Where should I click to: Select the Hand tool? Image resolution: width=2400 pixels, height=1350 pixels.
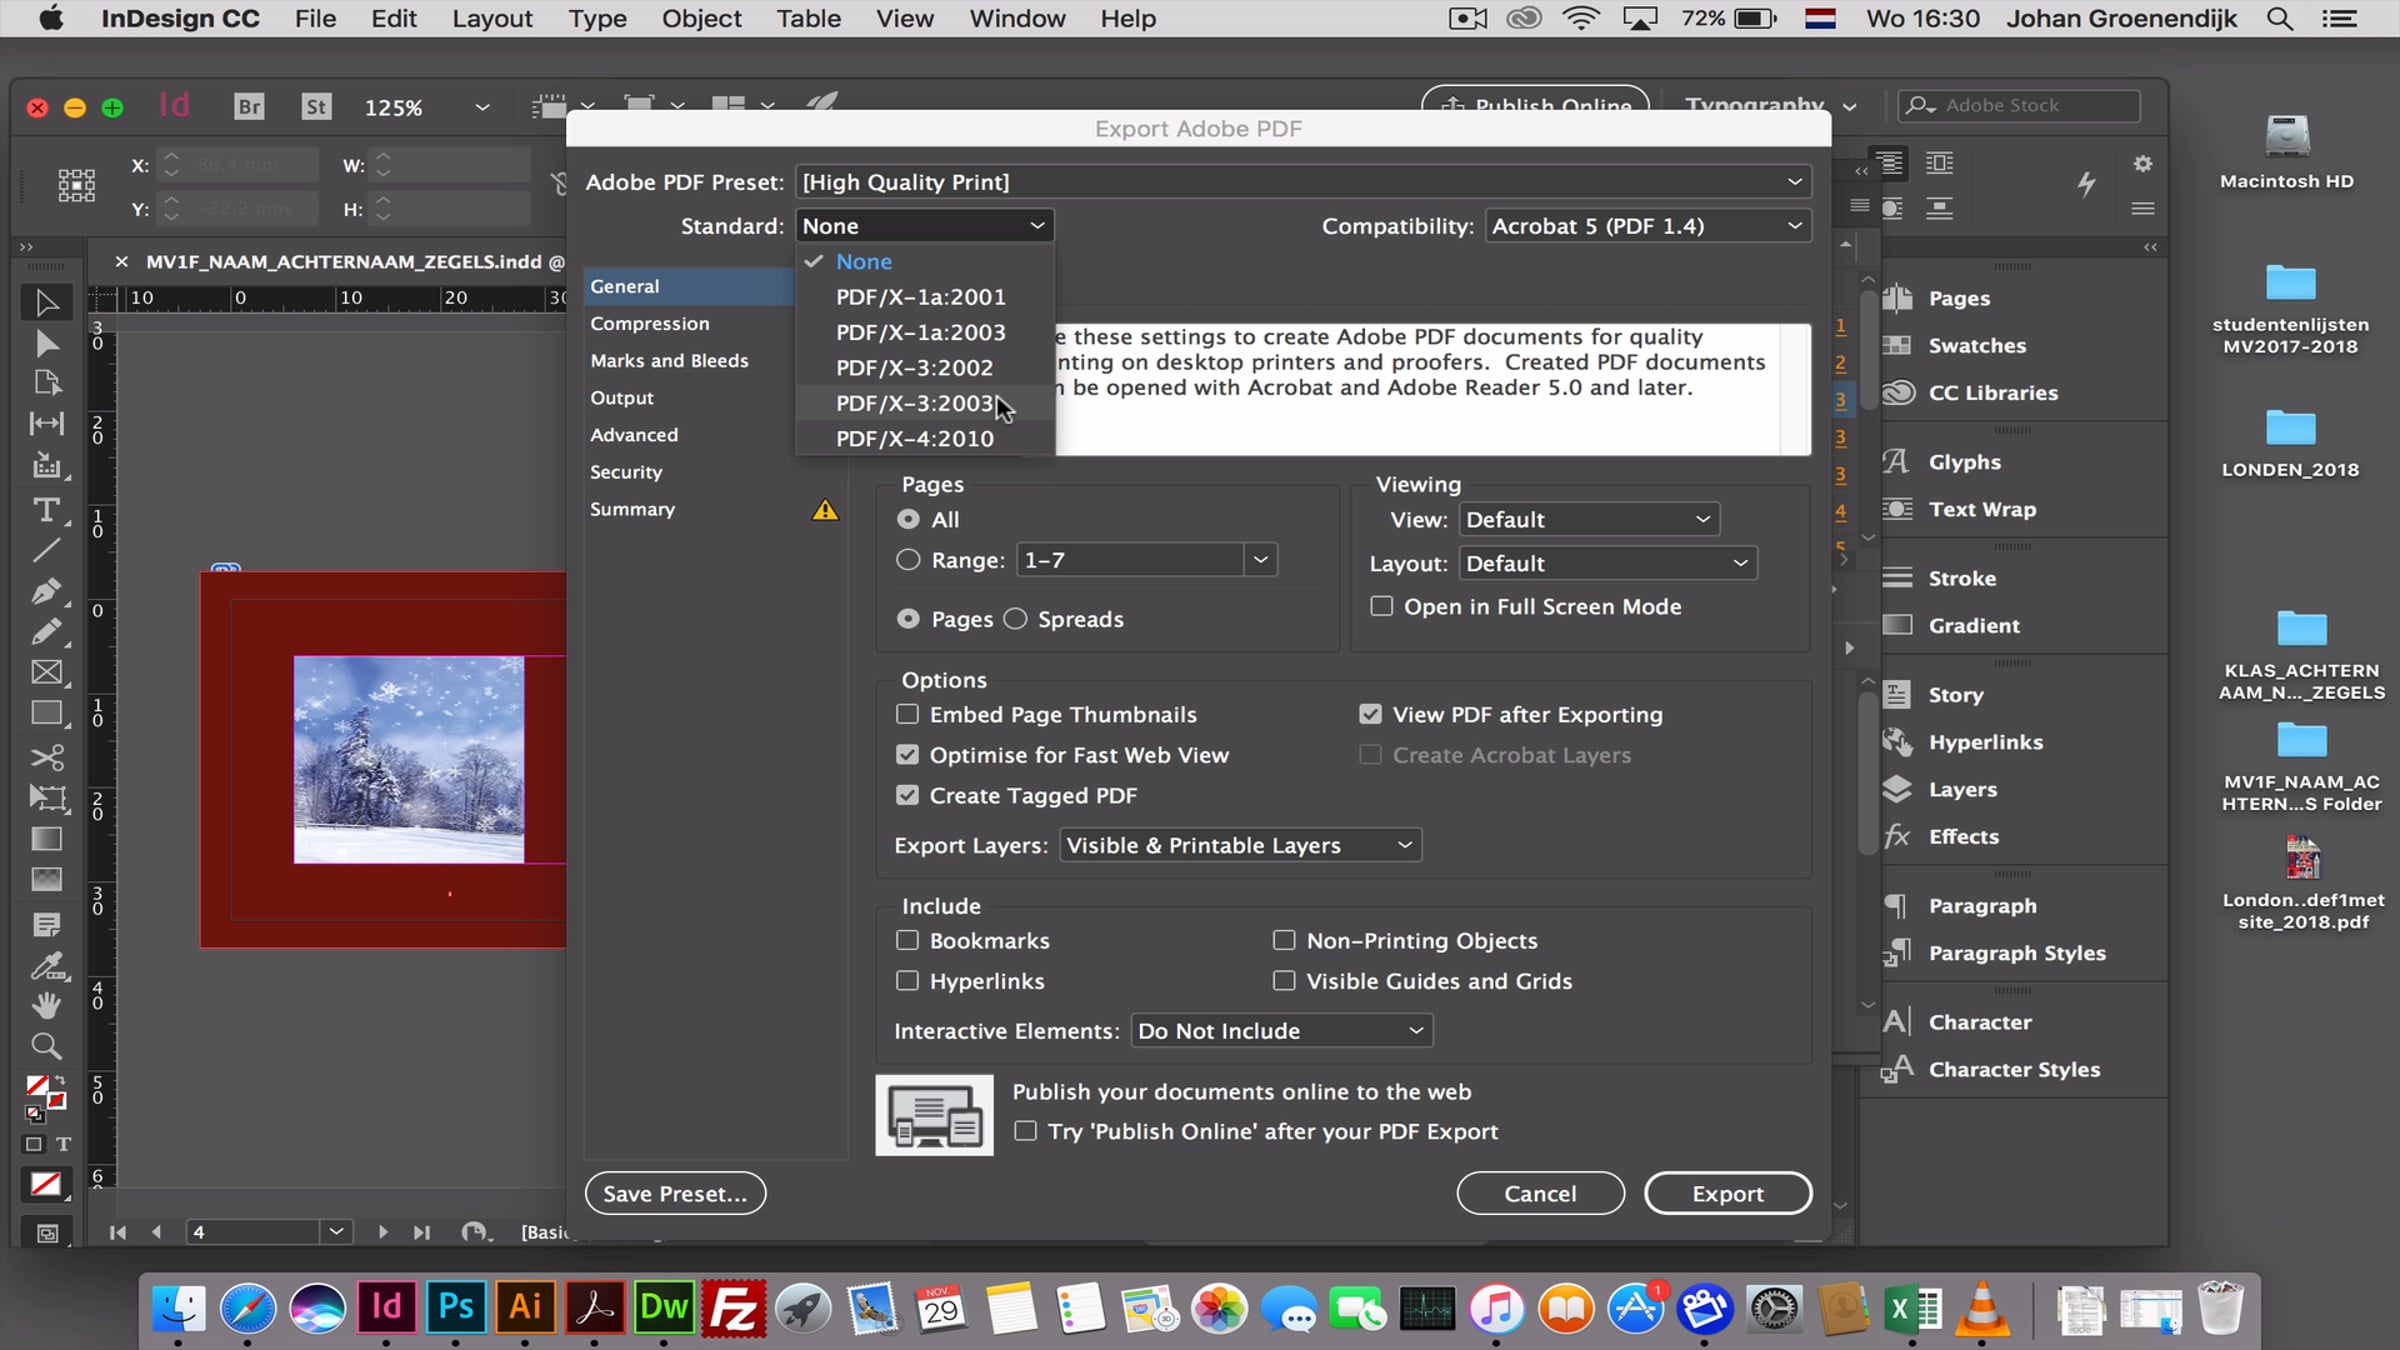(46, 1005)
